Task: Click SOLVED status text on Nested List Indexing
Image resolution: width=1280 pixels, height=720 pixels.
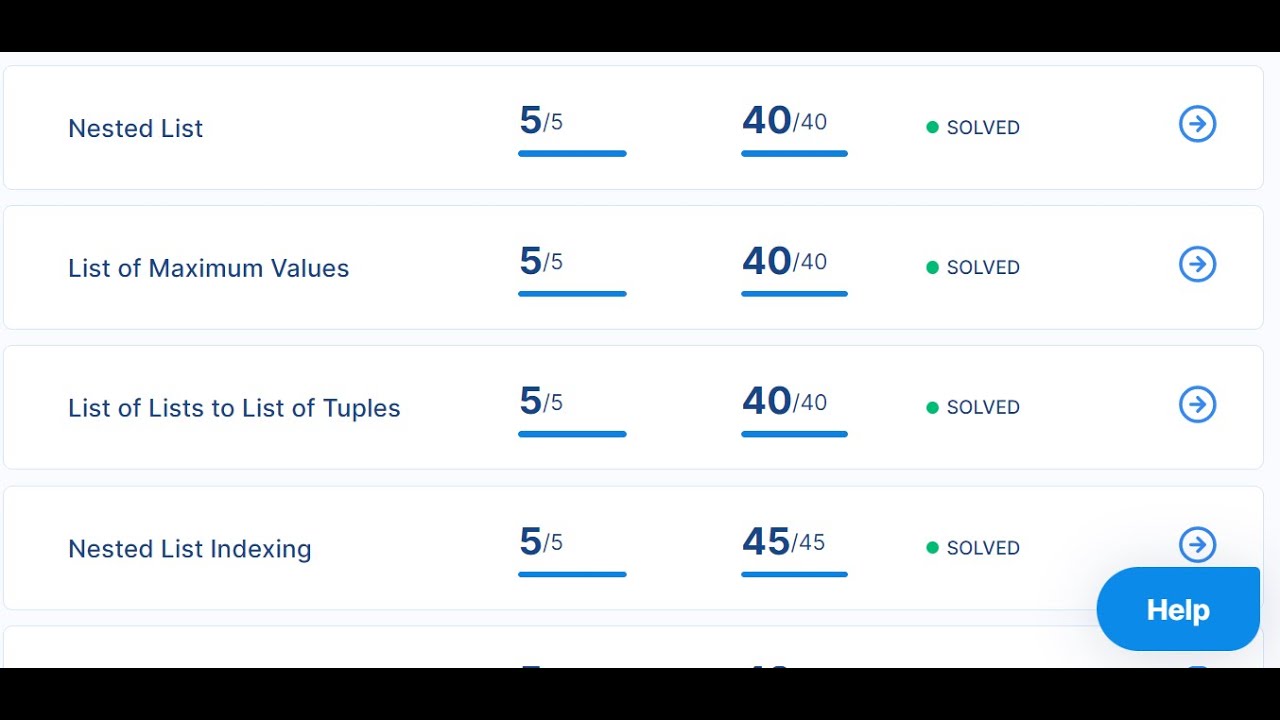Action: [x=983, y=548]
